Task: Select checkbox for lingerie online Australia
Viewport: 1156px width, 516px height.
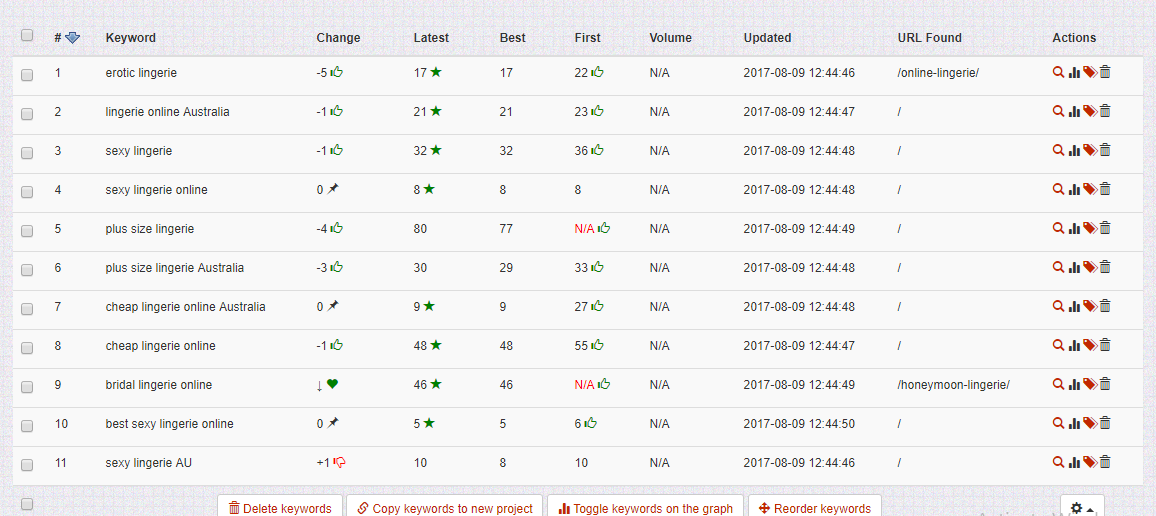Action: point(27,114)
